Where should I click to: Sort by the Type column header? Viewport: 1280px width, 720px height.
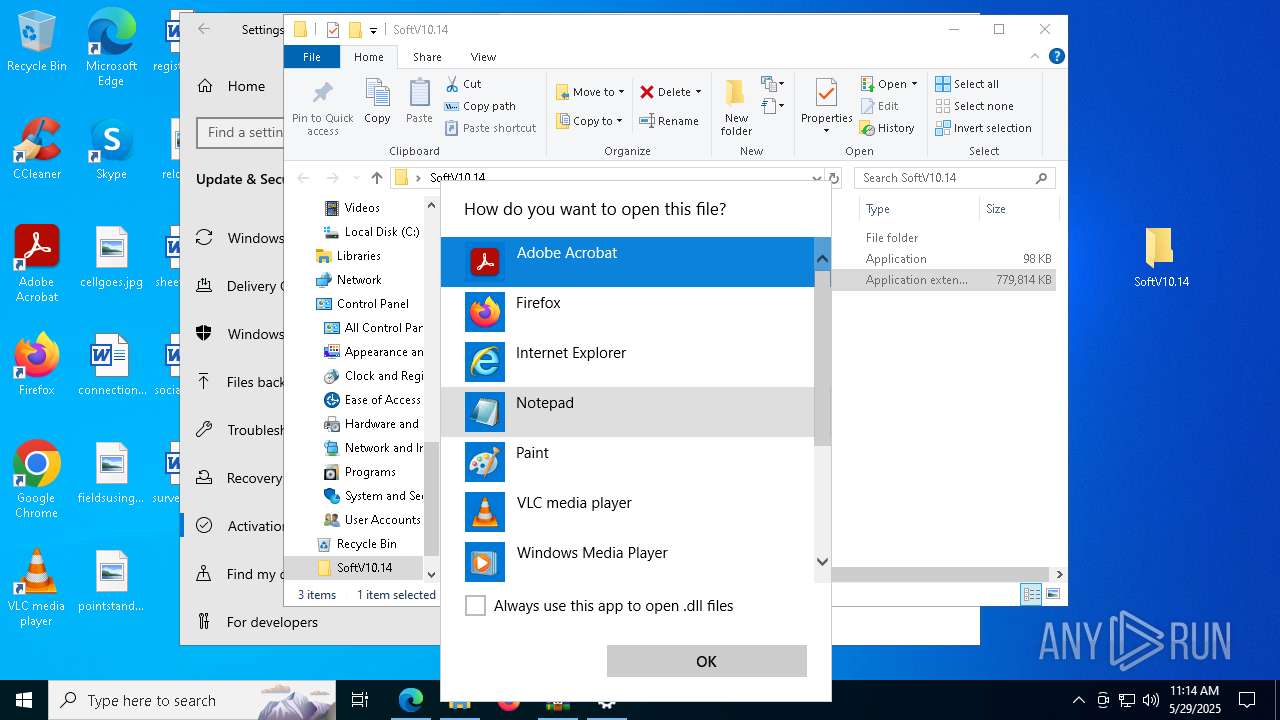(x=918, y=209)
